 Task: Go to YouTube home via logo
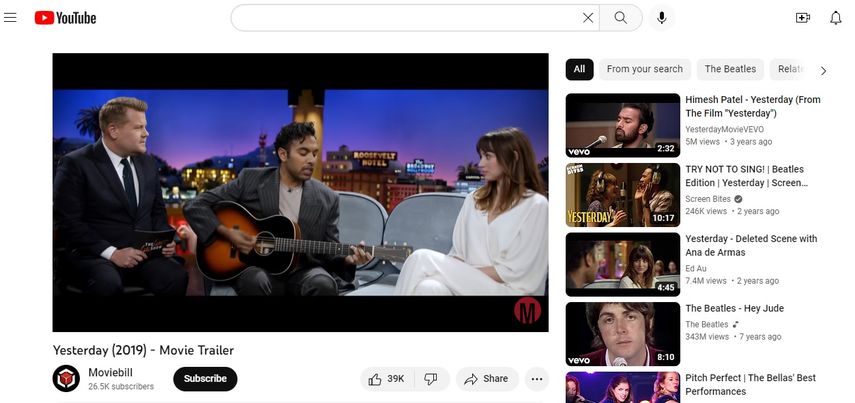tap(65, 18)
